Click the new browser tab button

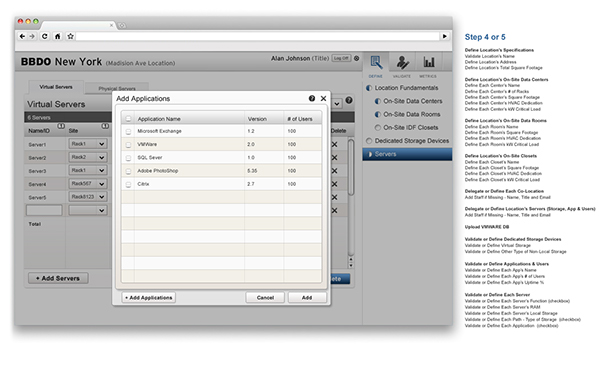click(122, 26)
